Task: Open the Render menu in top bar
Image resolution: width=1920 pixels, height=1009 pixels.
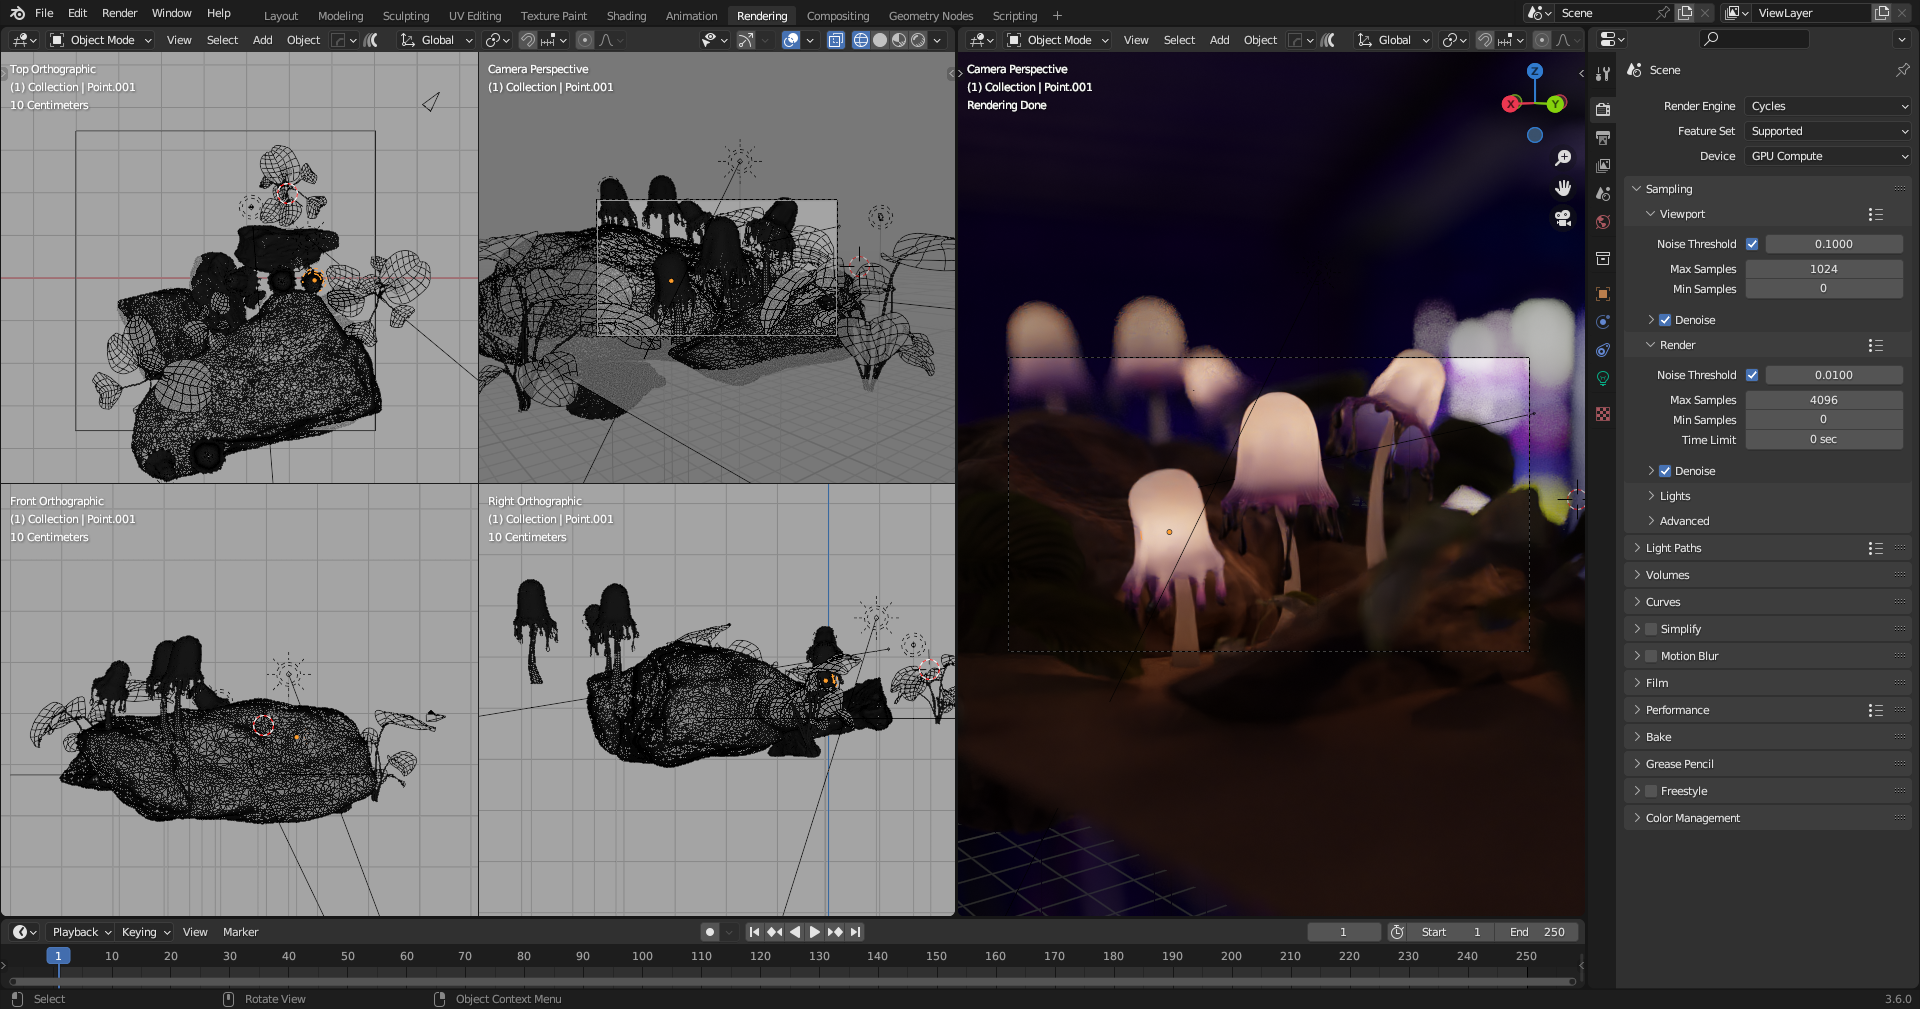Action: click(x=119, y=13)
